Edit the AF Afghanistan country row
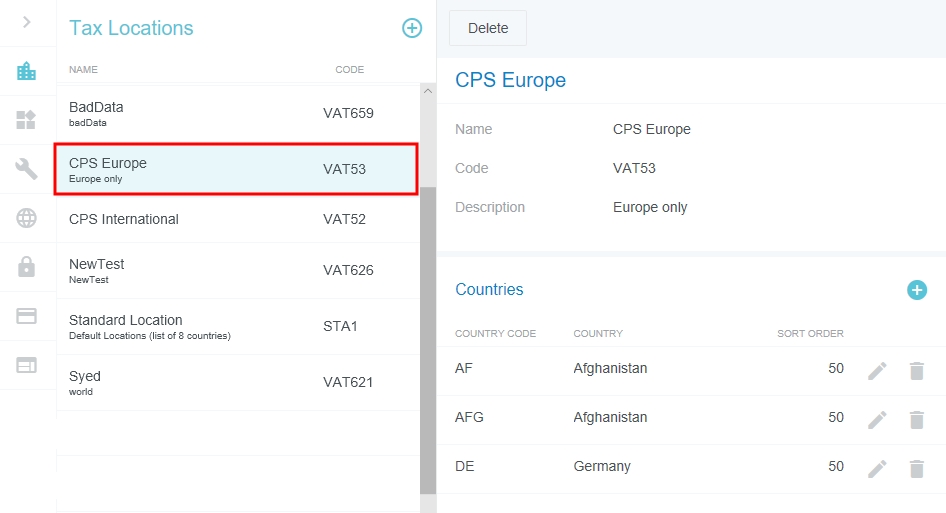 click(x=877, y=371)
